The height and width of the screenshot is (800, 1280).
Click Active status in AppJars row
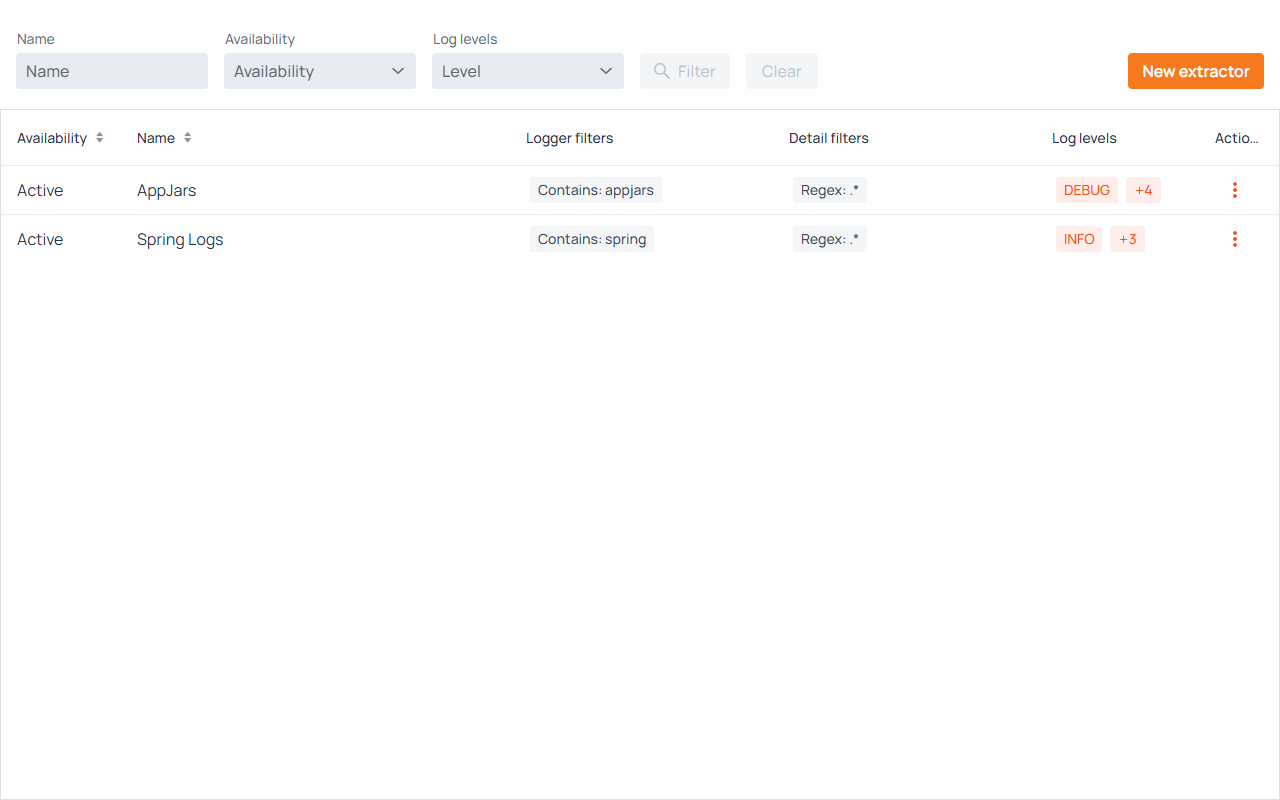(40, 190)
